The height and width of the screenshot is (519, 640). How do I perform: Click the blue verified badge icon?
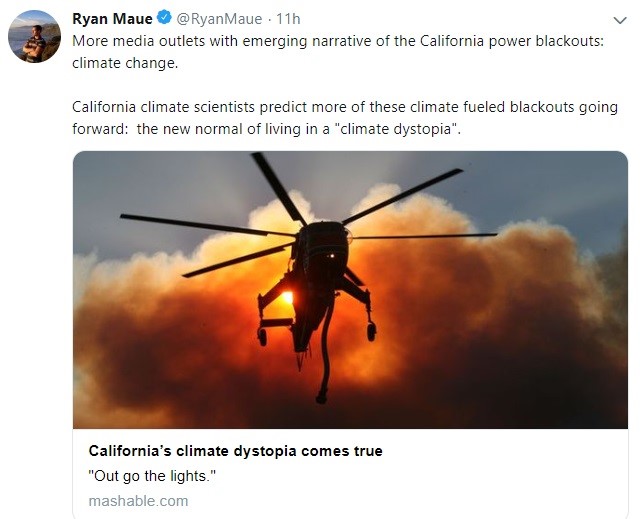coord(164,18)
